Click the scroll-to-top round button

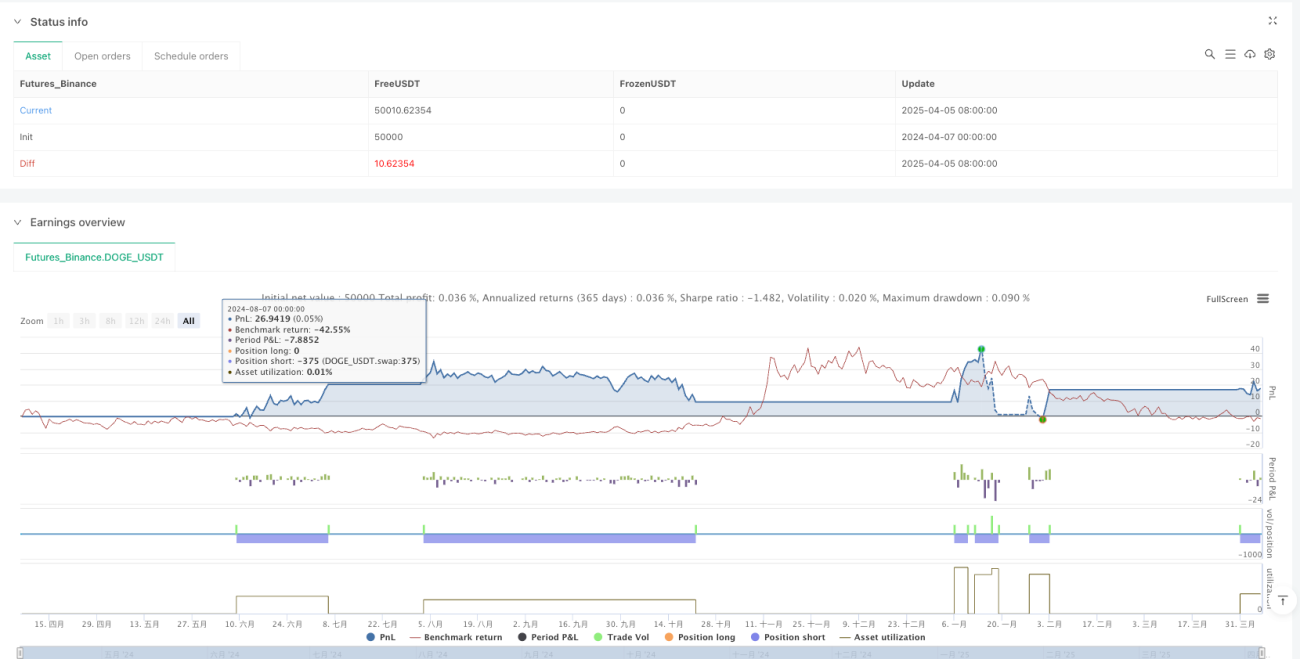click(1282, 601)
